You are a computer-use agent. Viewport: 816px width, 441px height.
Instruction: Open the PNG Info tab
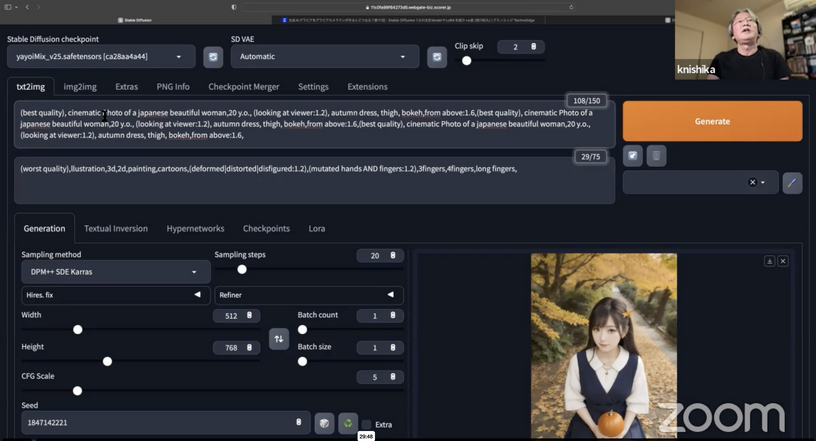click(x=173, y=86)
